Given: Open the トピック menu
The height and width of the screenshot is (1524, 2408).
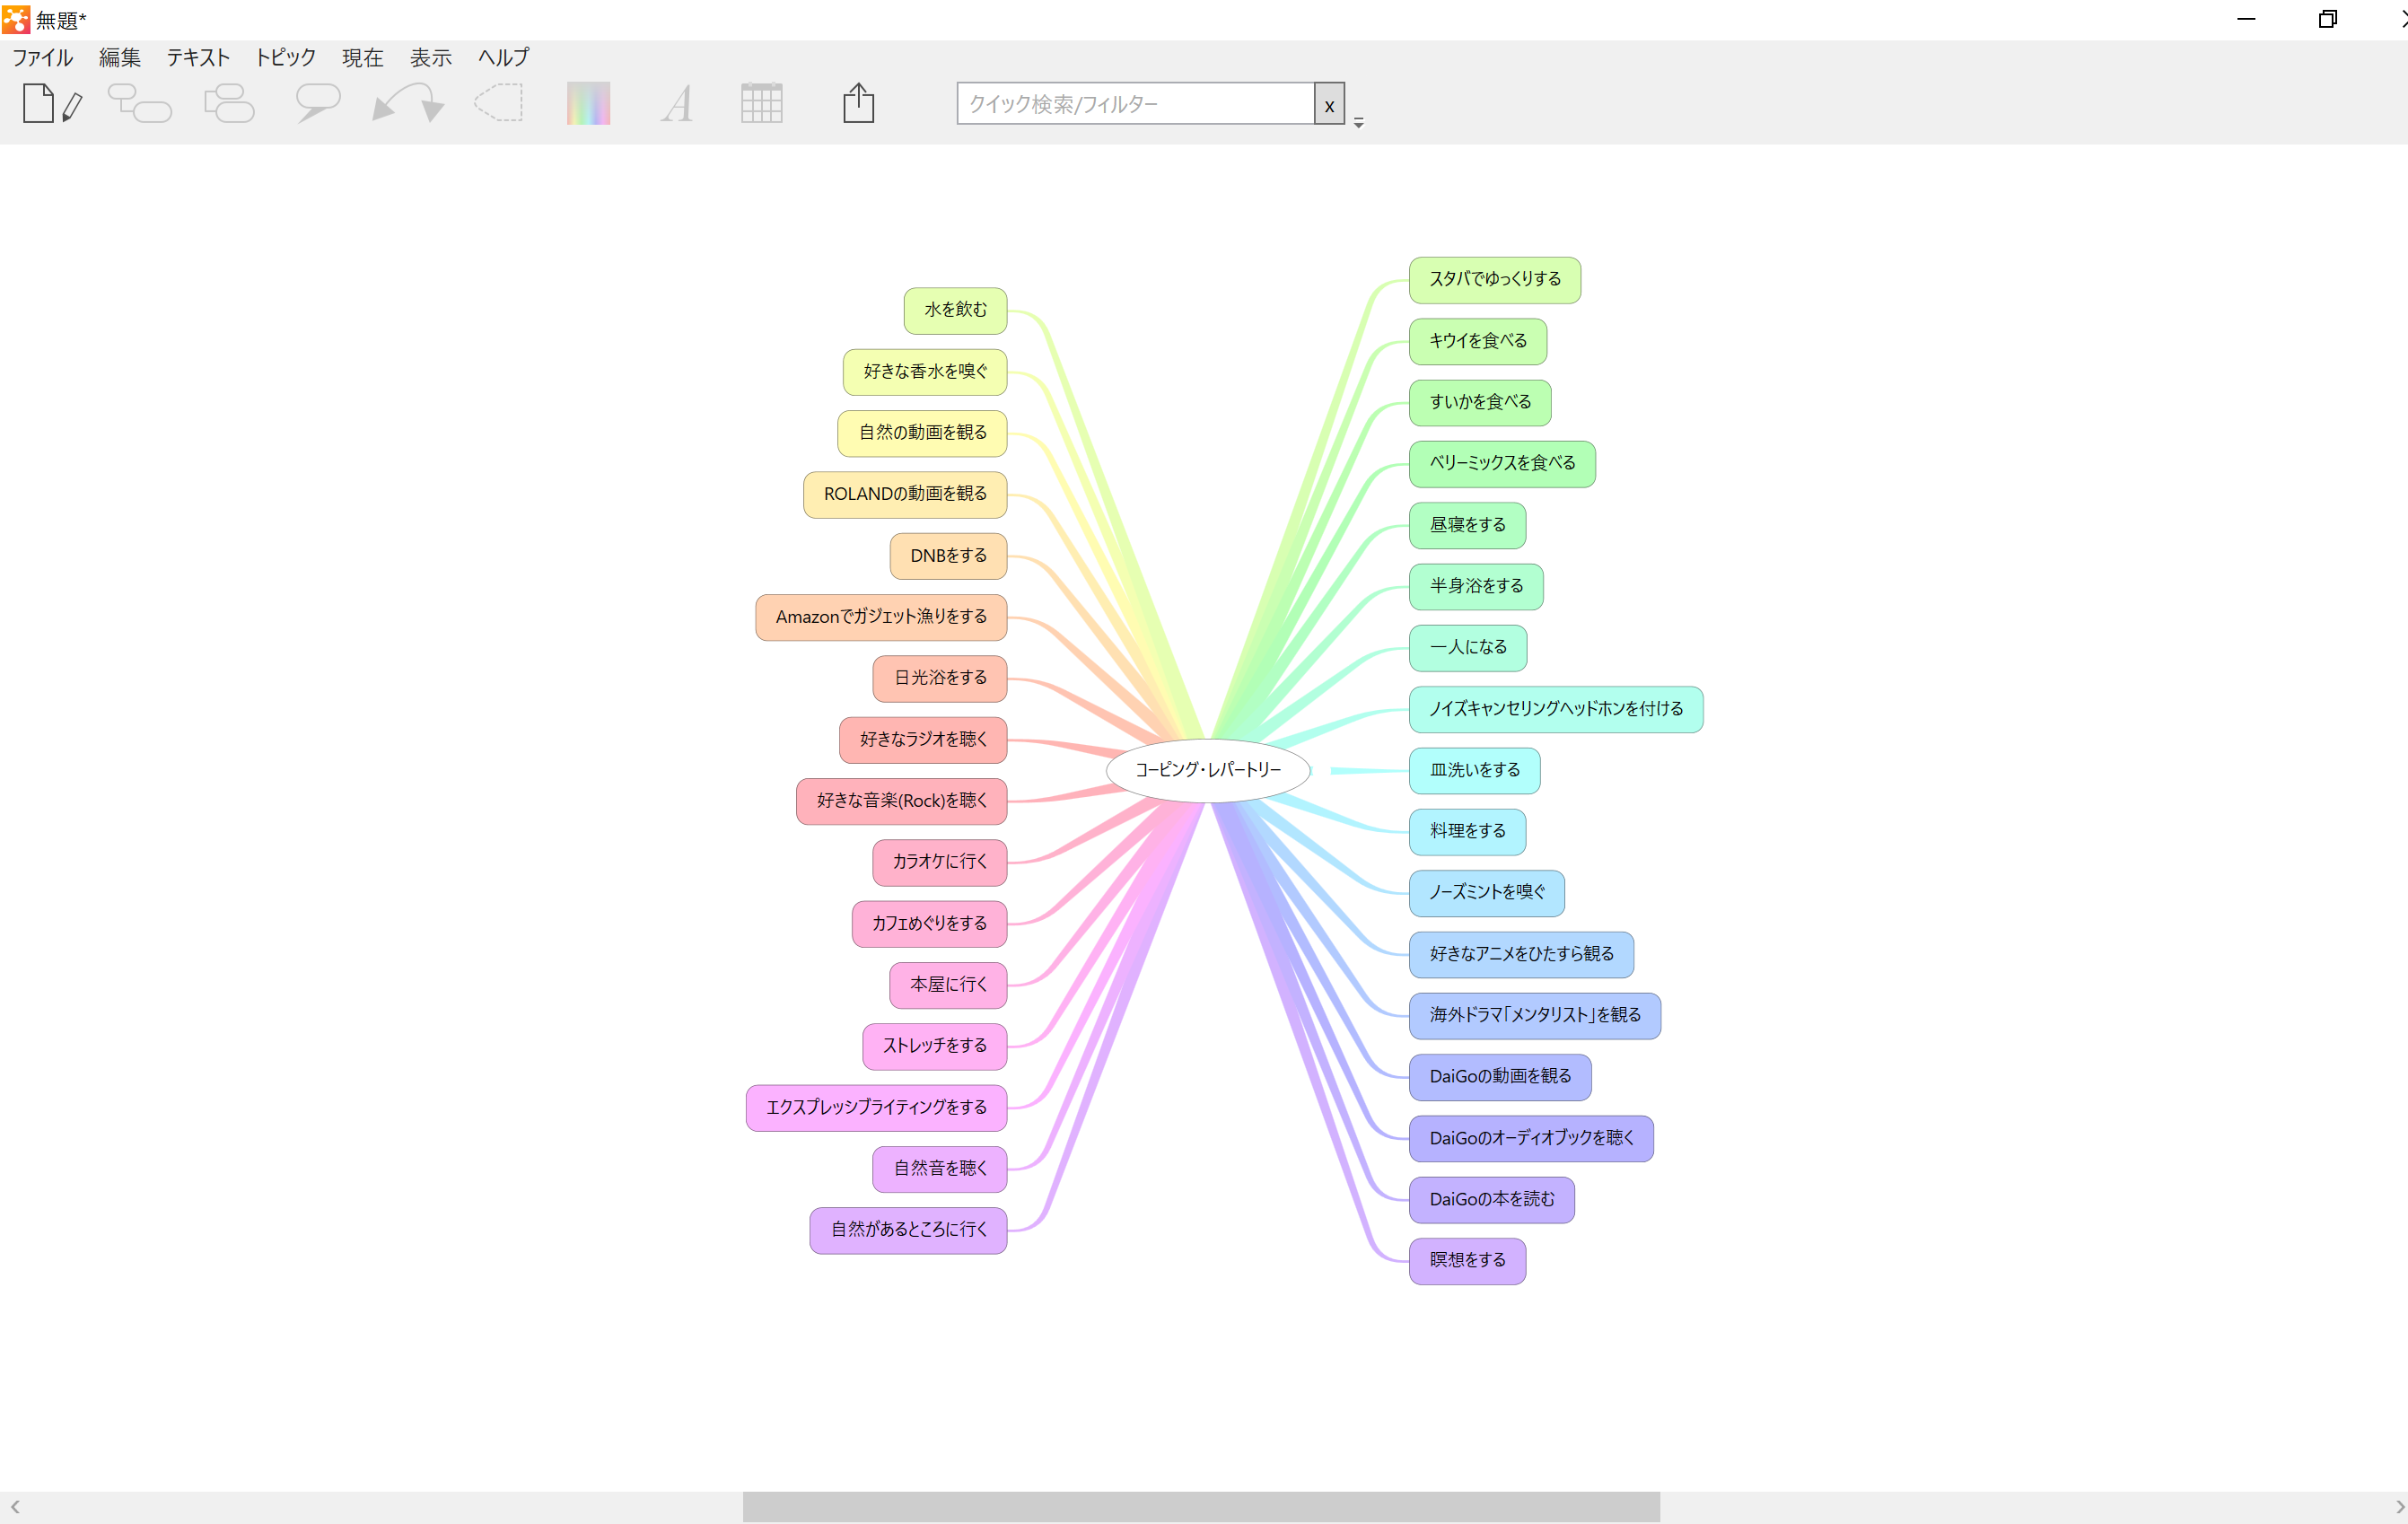Looking at the screenshot, I should pyautogui.click(x=285, y=57).
